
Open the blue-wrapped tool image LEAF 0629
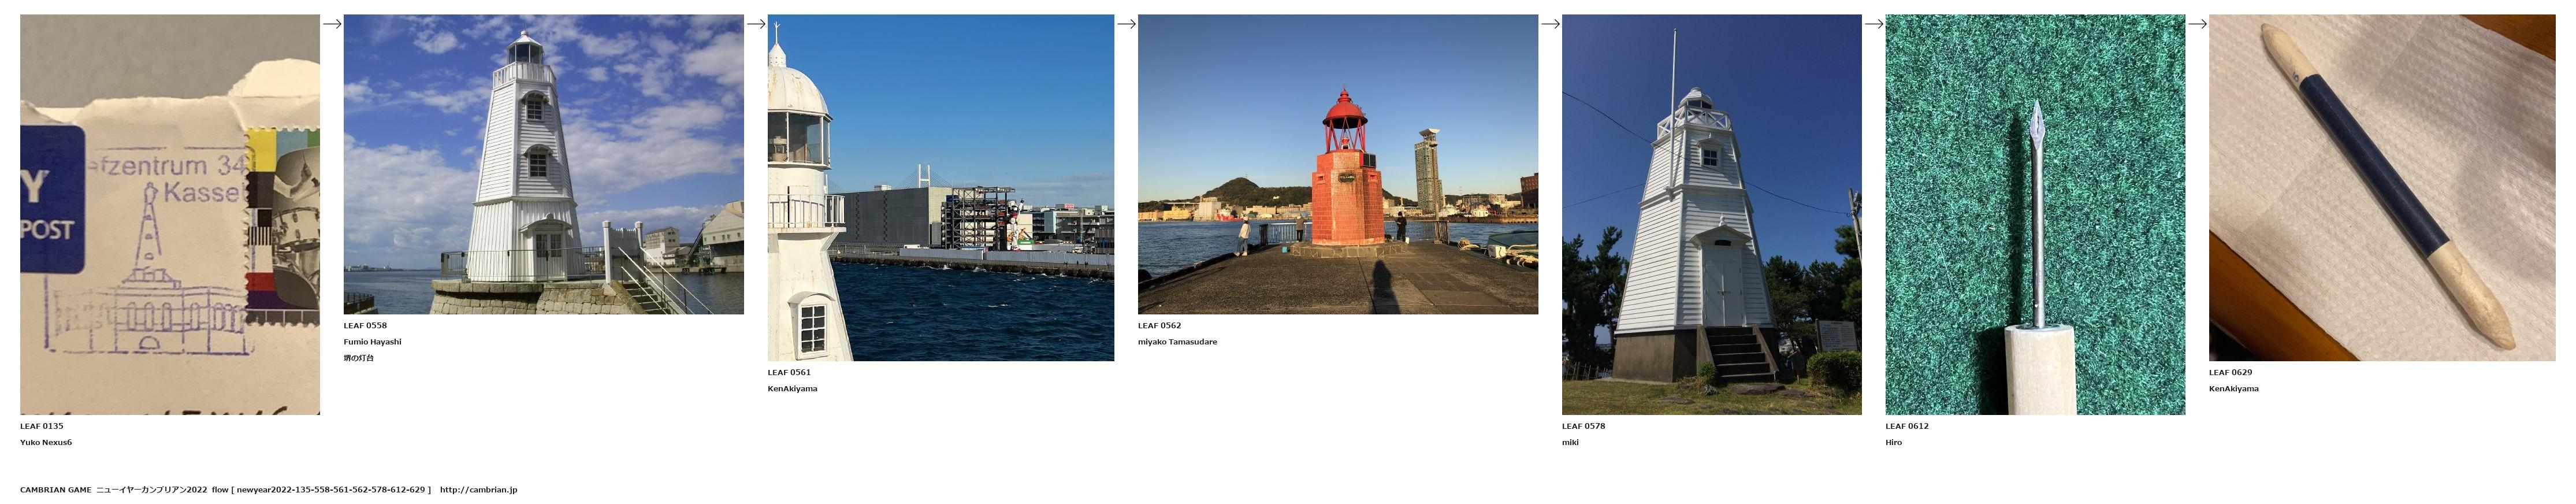click(2381, 187)
